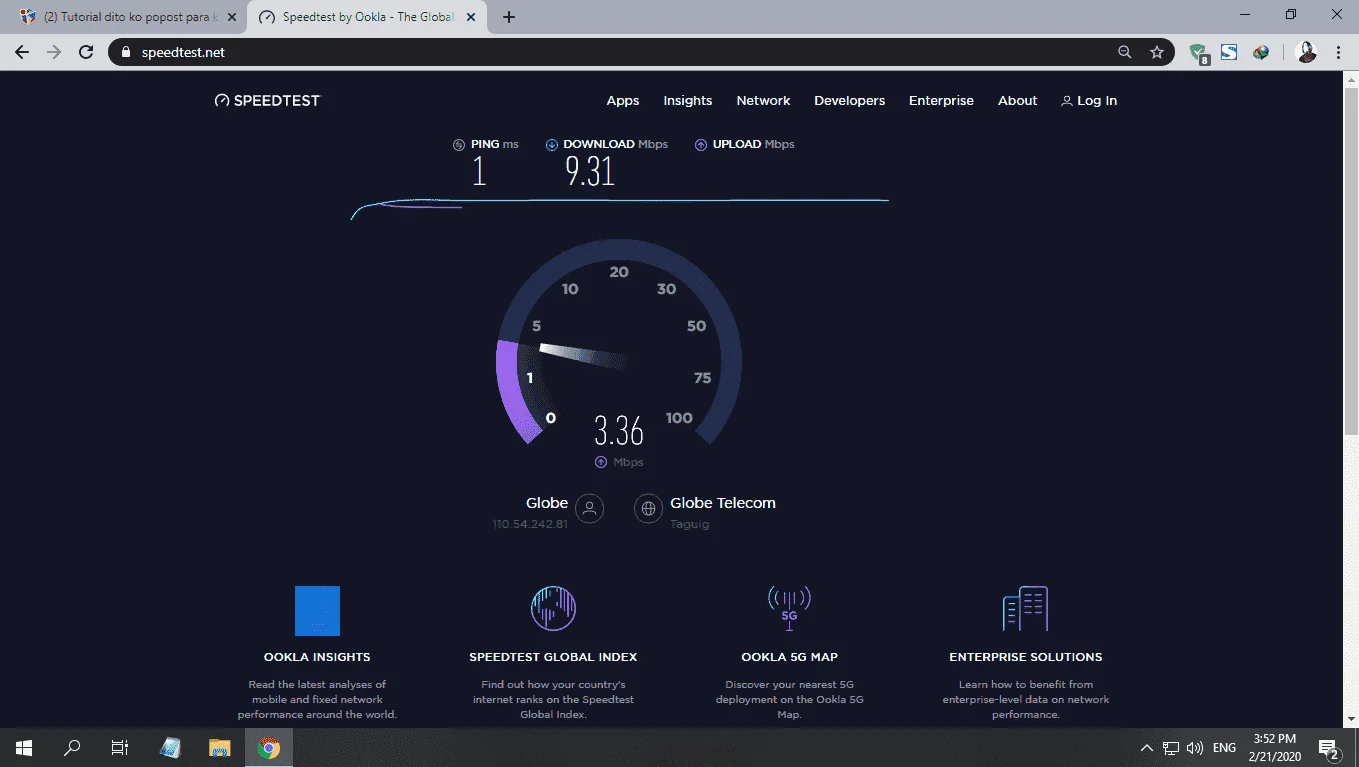Image resolution: width=1359 pixels, height=767 pixels.
Task: Click the Speedtest logo
Action: coord(267,101)
